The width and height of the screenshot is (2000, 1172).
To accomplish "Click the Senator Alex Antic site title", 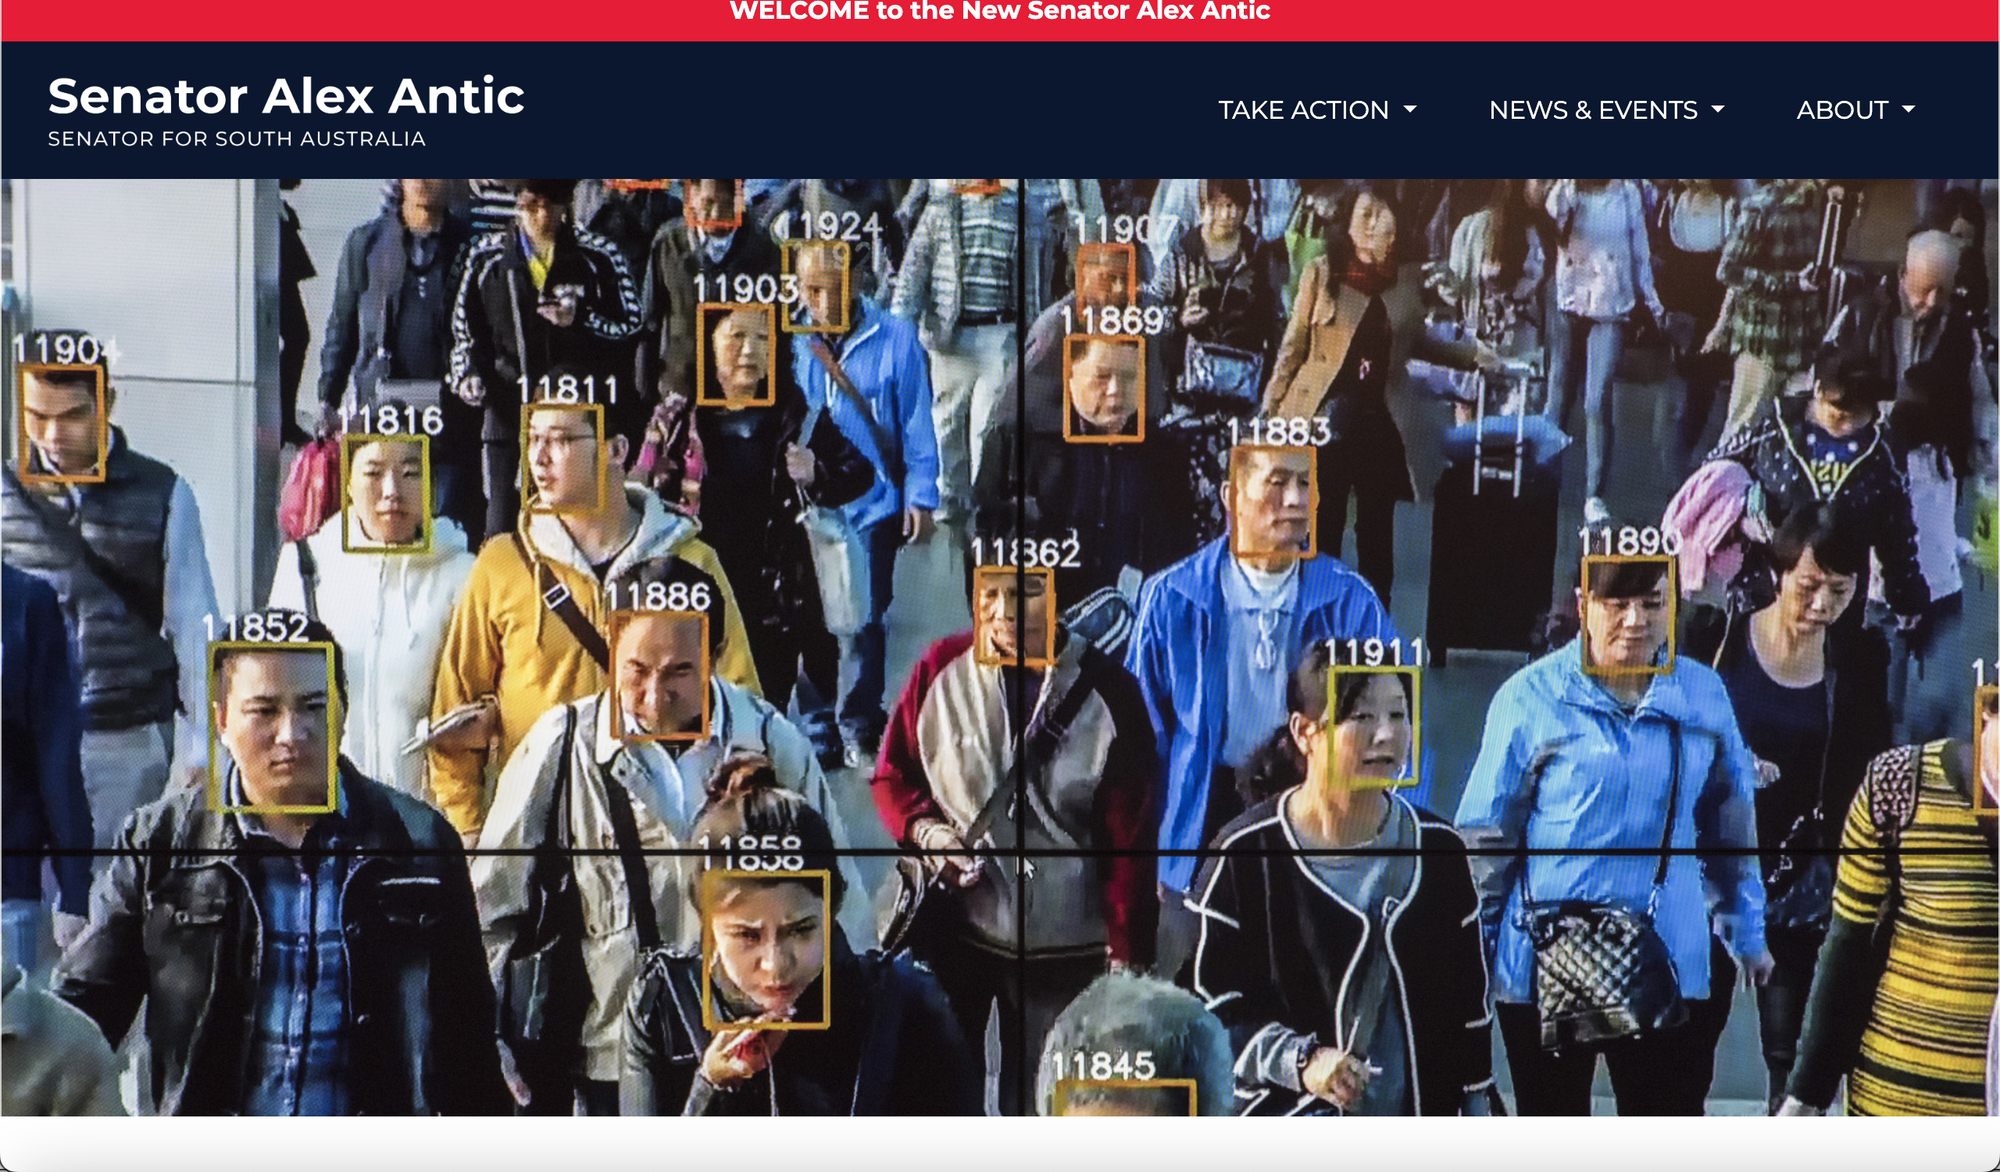I will point(286,96).
